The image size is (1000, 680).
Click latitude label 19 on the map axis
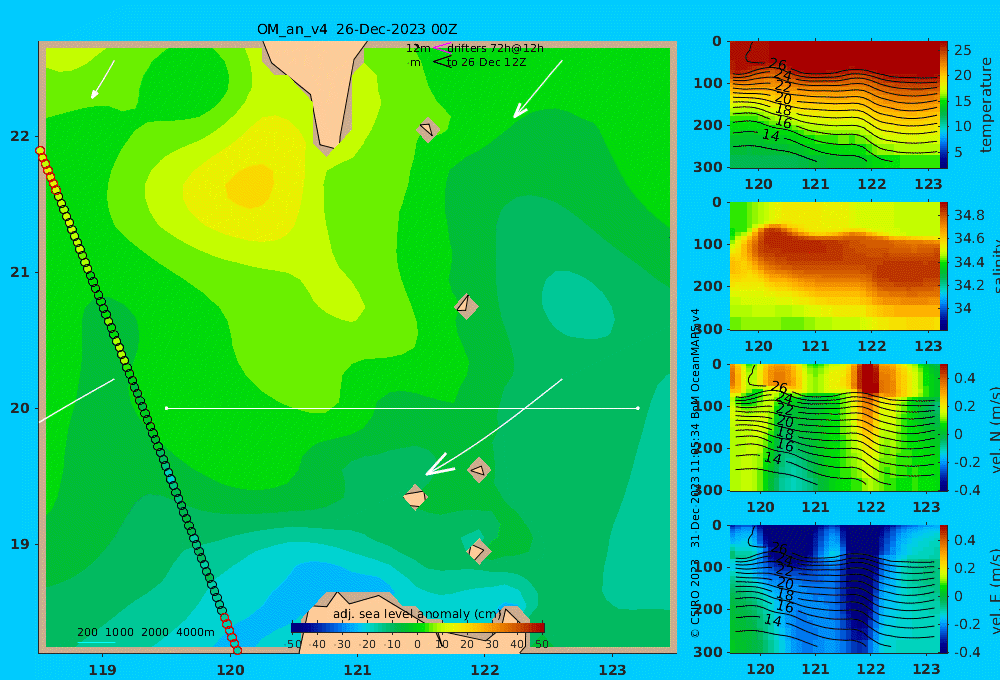tap(20, 544)
